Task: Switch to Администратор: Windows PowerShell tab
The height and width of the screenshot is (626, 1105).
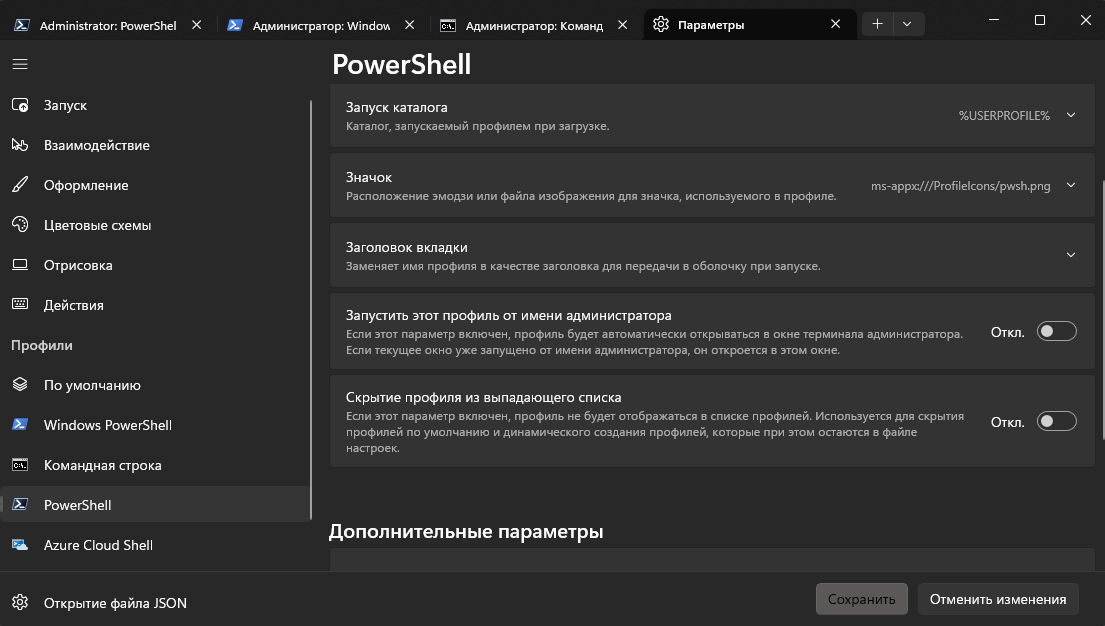Action: coord(321,25)
